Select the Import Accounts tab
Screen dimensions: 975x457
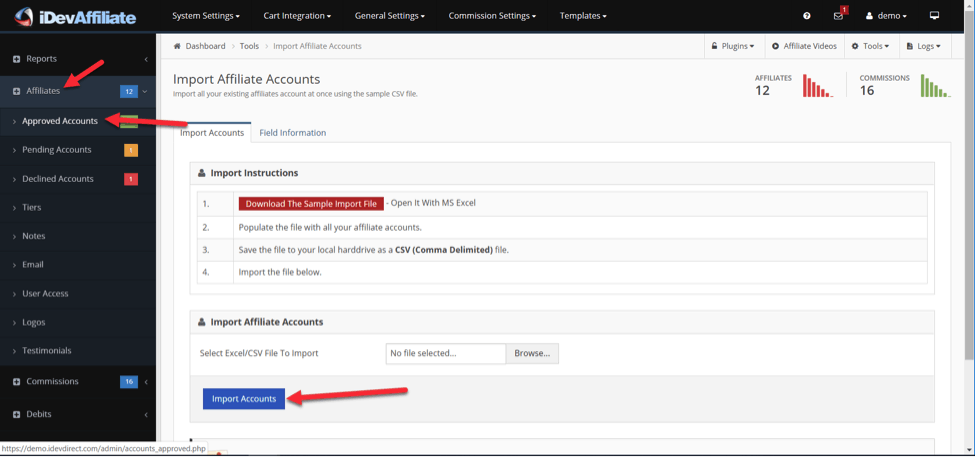(x=212, y=132)
